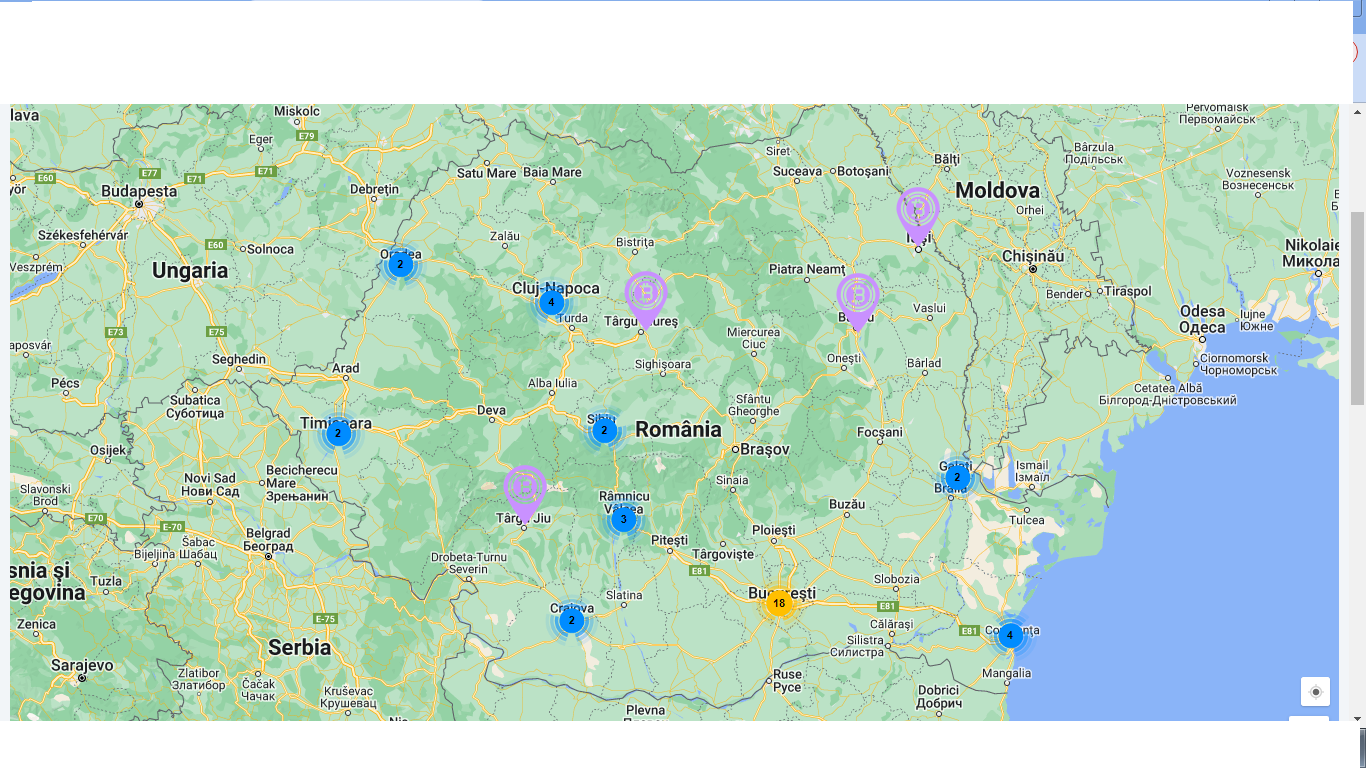This screenshot has width=1366, height=768.
Task: Select the Bitcoin pin near Bacău
Action: pos(858,301)
